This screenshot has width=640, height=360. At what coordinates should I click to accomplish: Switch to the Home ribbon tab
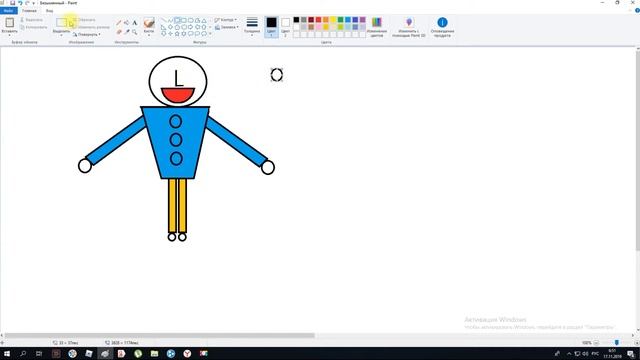click(x=29, y=11)
